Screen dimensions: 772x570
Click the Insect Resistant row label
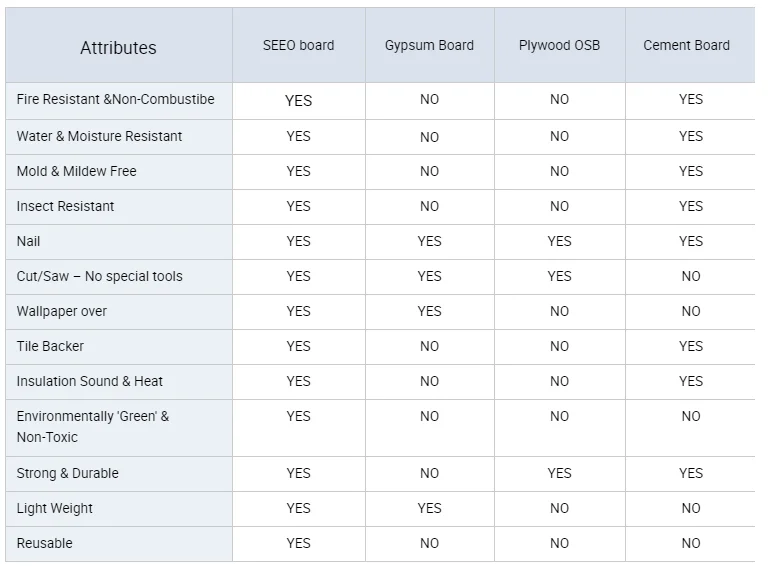[x=65, y=206]
